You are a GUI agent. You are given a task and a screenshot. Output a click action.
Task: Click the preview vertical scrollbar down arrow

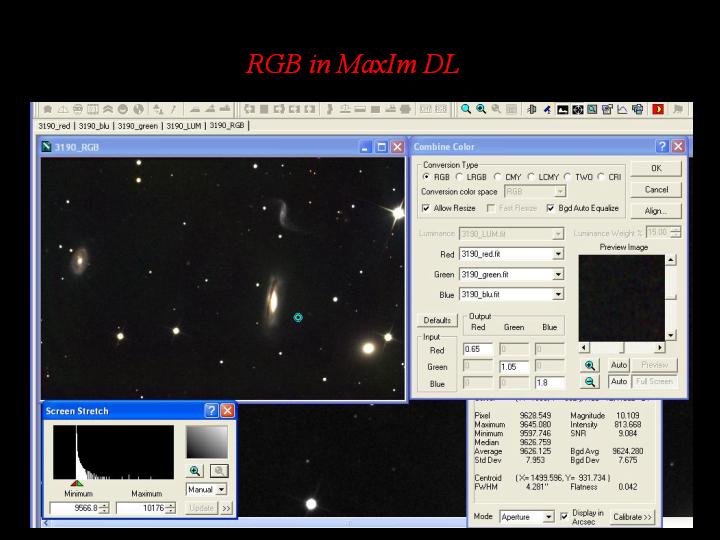pos(670,335)
